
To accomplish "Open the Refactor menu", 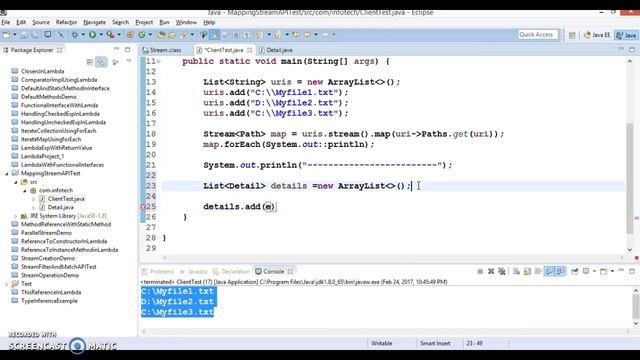I will [x=66, y=22].
